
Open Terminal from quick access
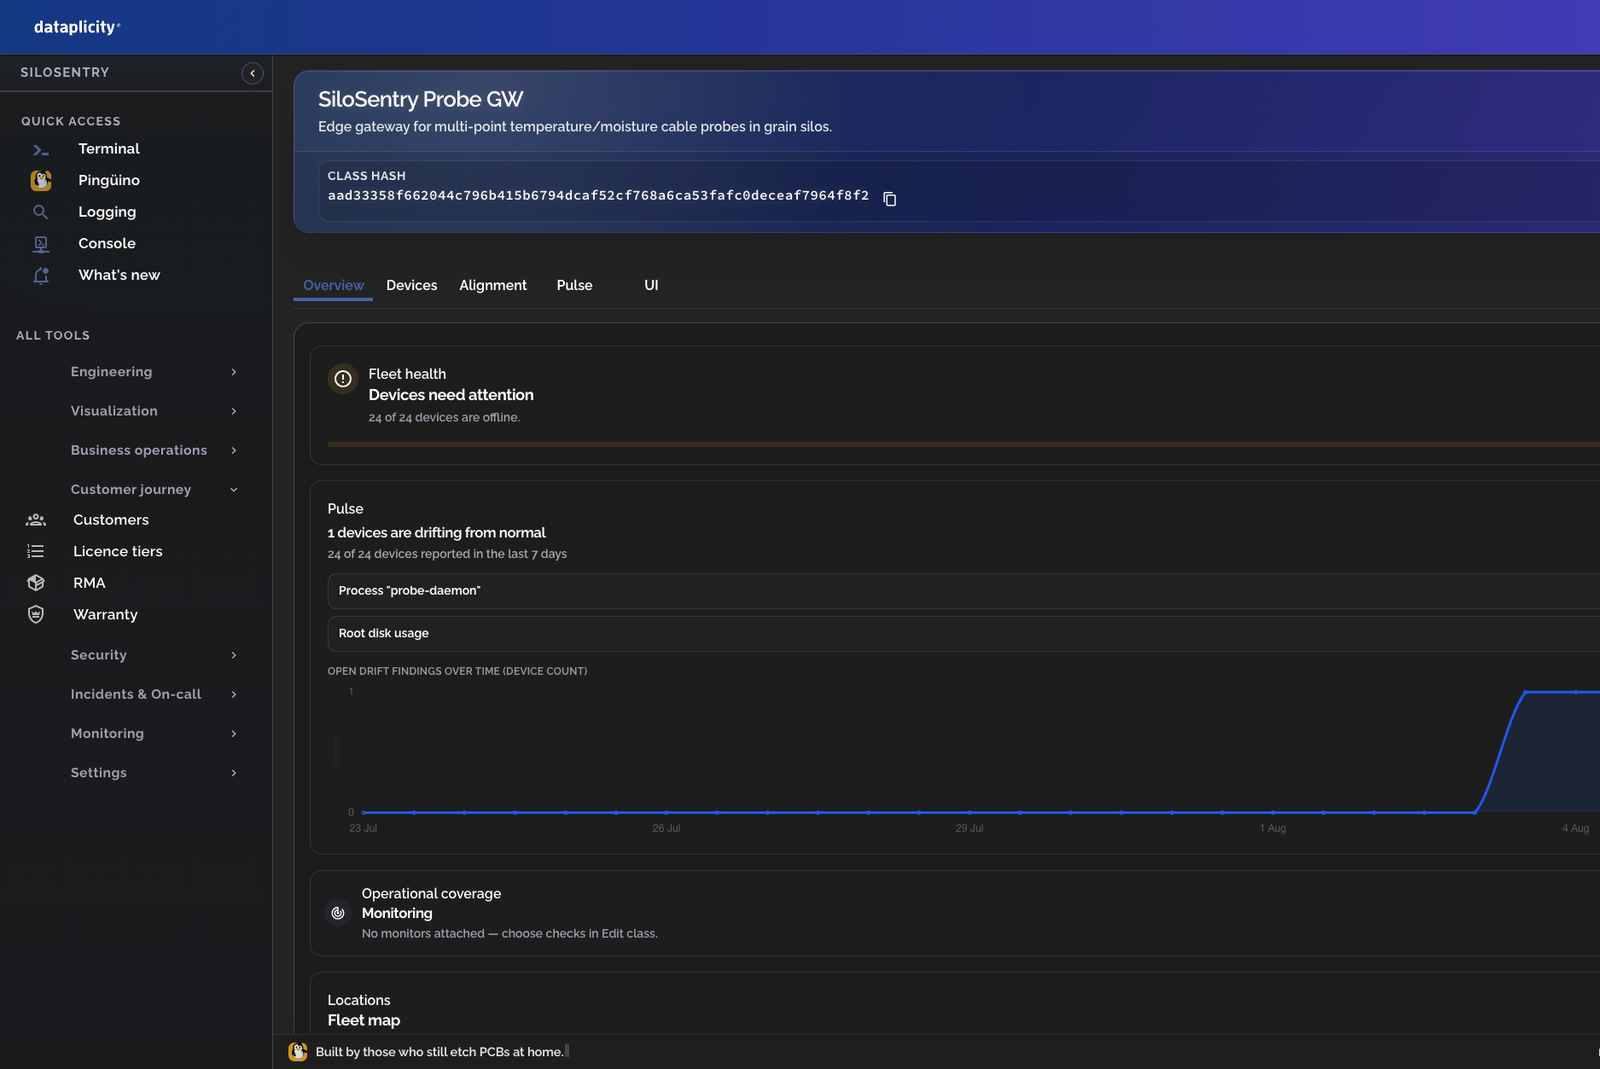[109, 149]
